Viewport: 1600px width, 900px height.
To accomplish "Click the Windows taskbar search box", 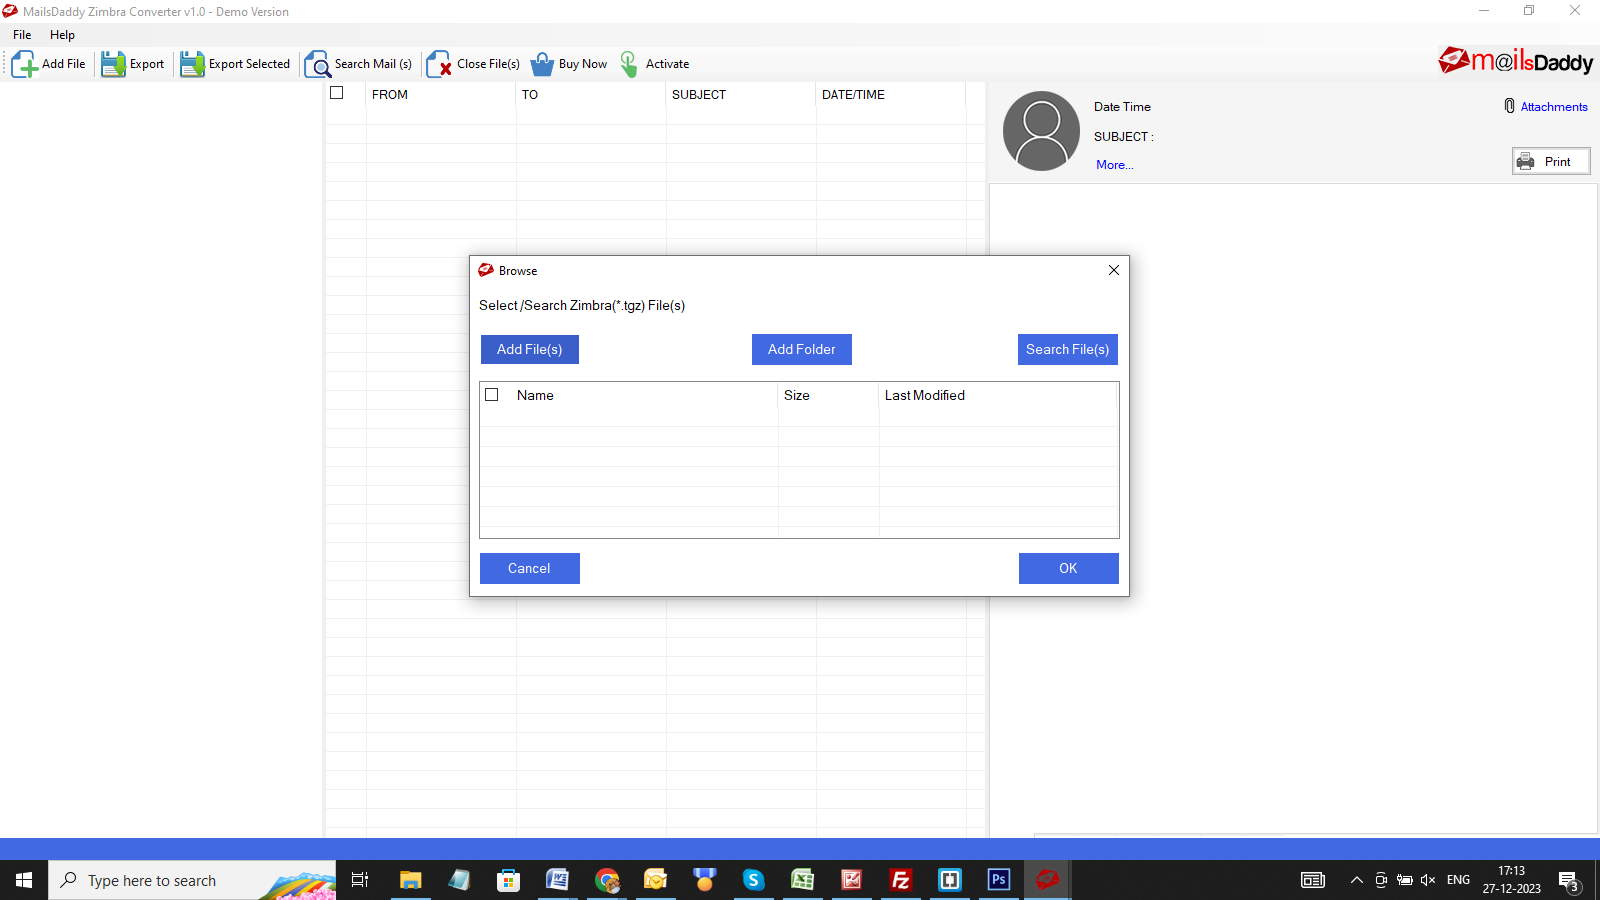I will point(192,880).
